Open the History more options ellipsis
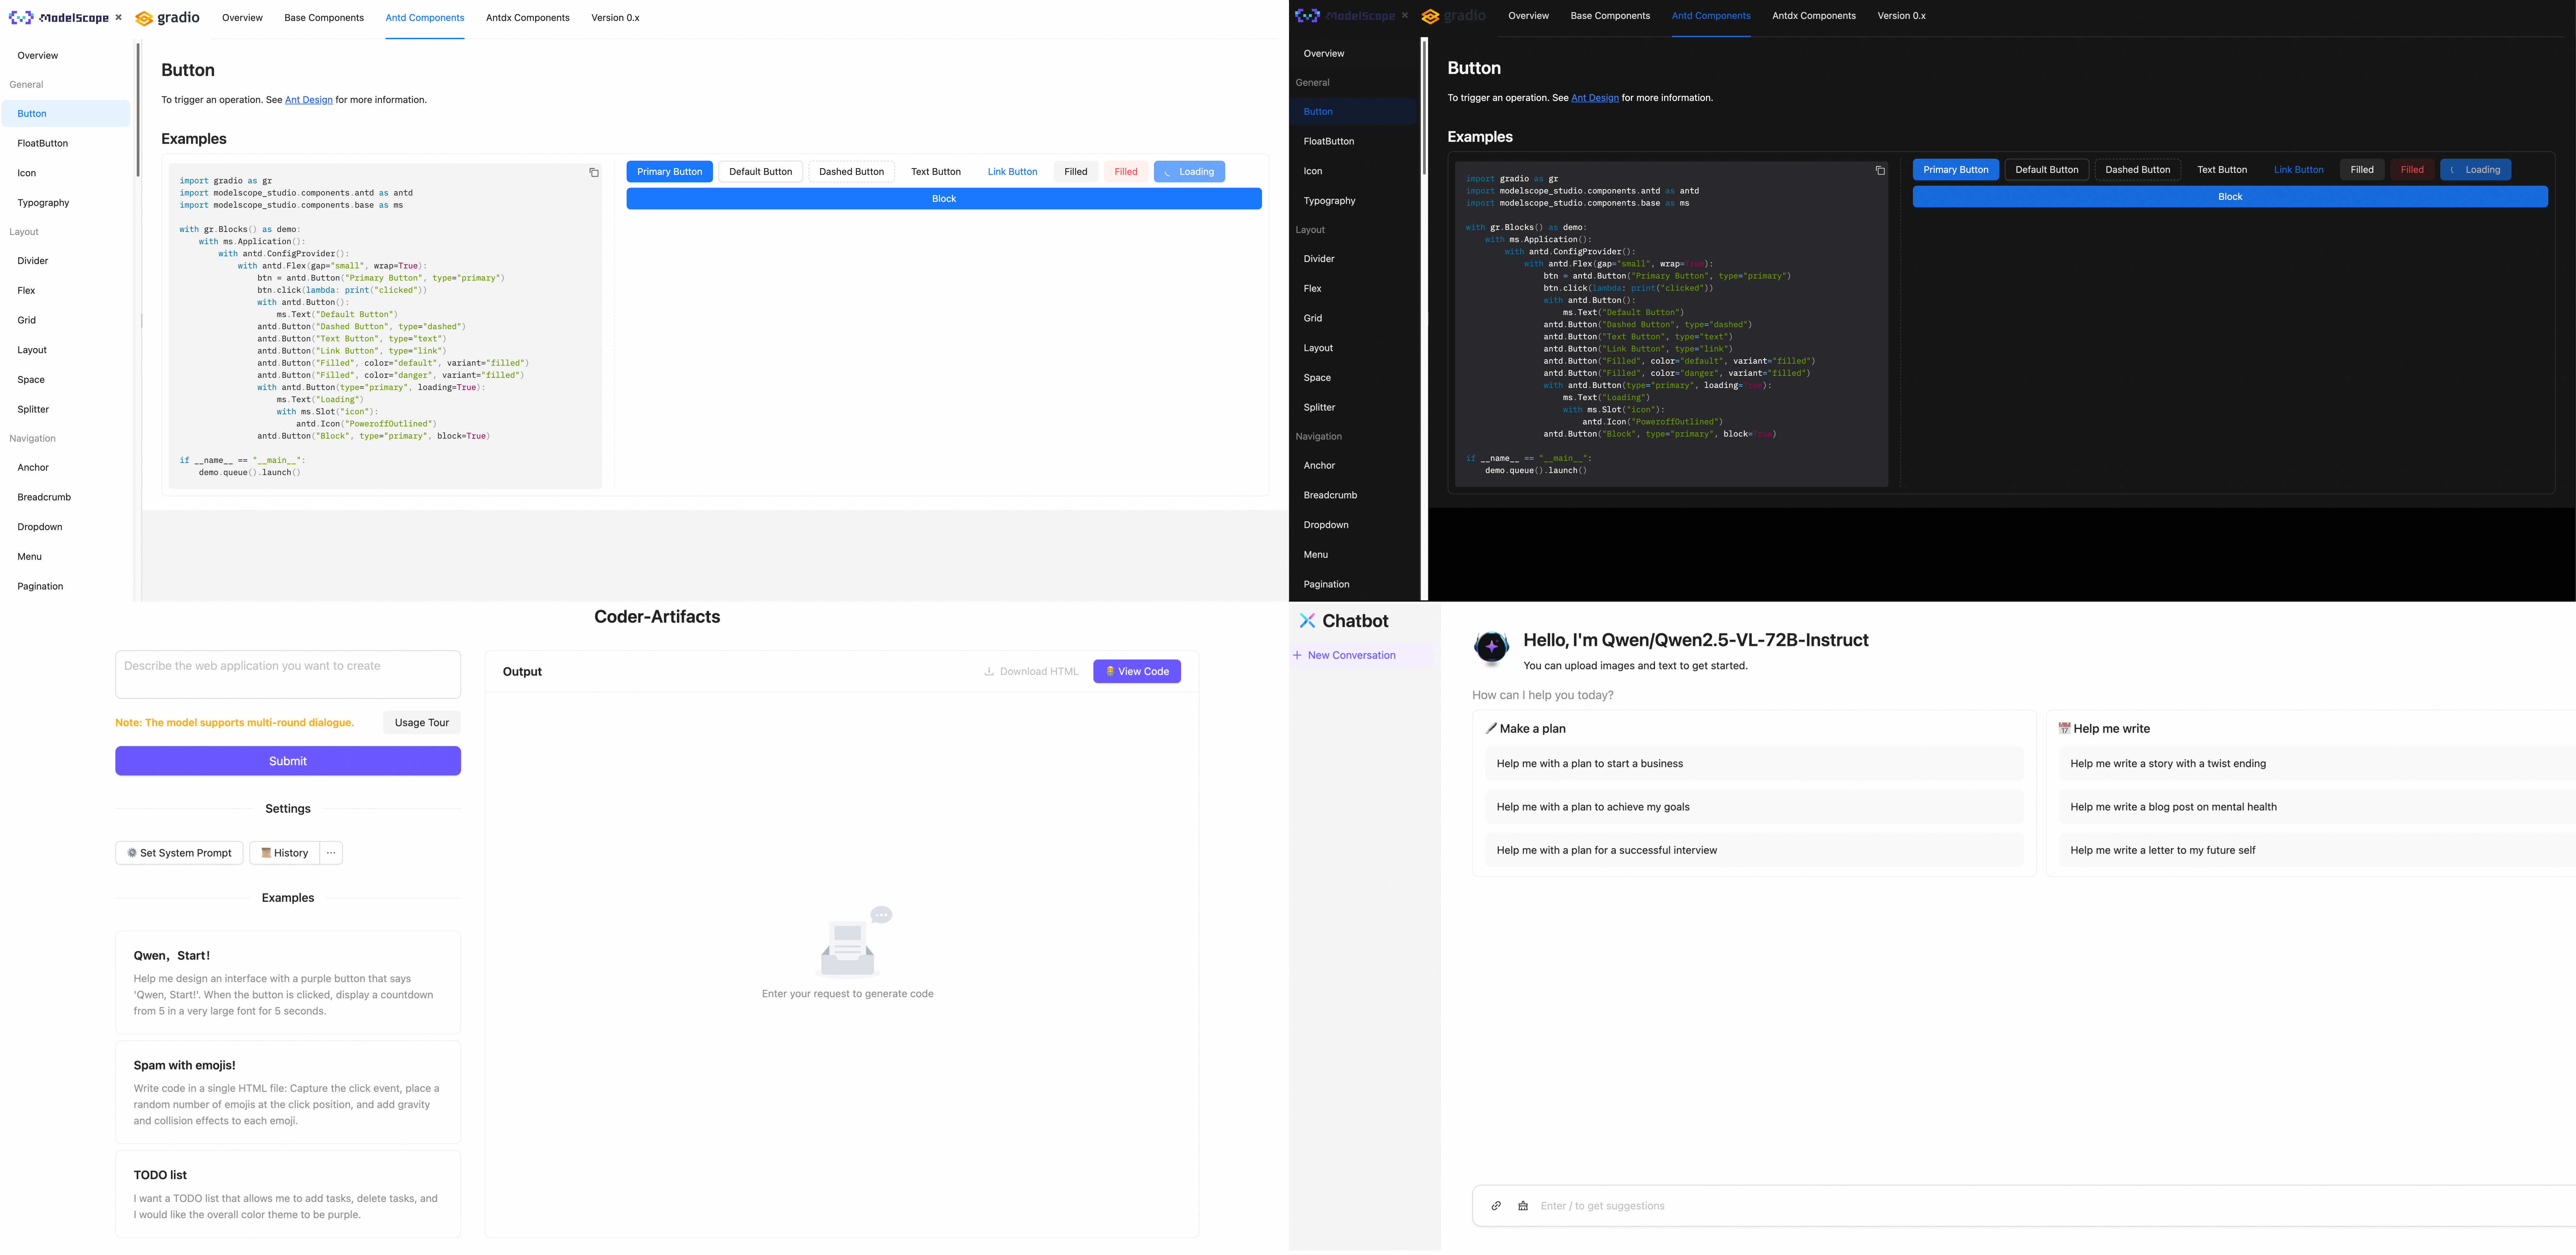 (331, 853)
